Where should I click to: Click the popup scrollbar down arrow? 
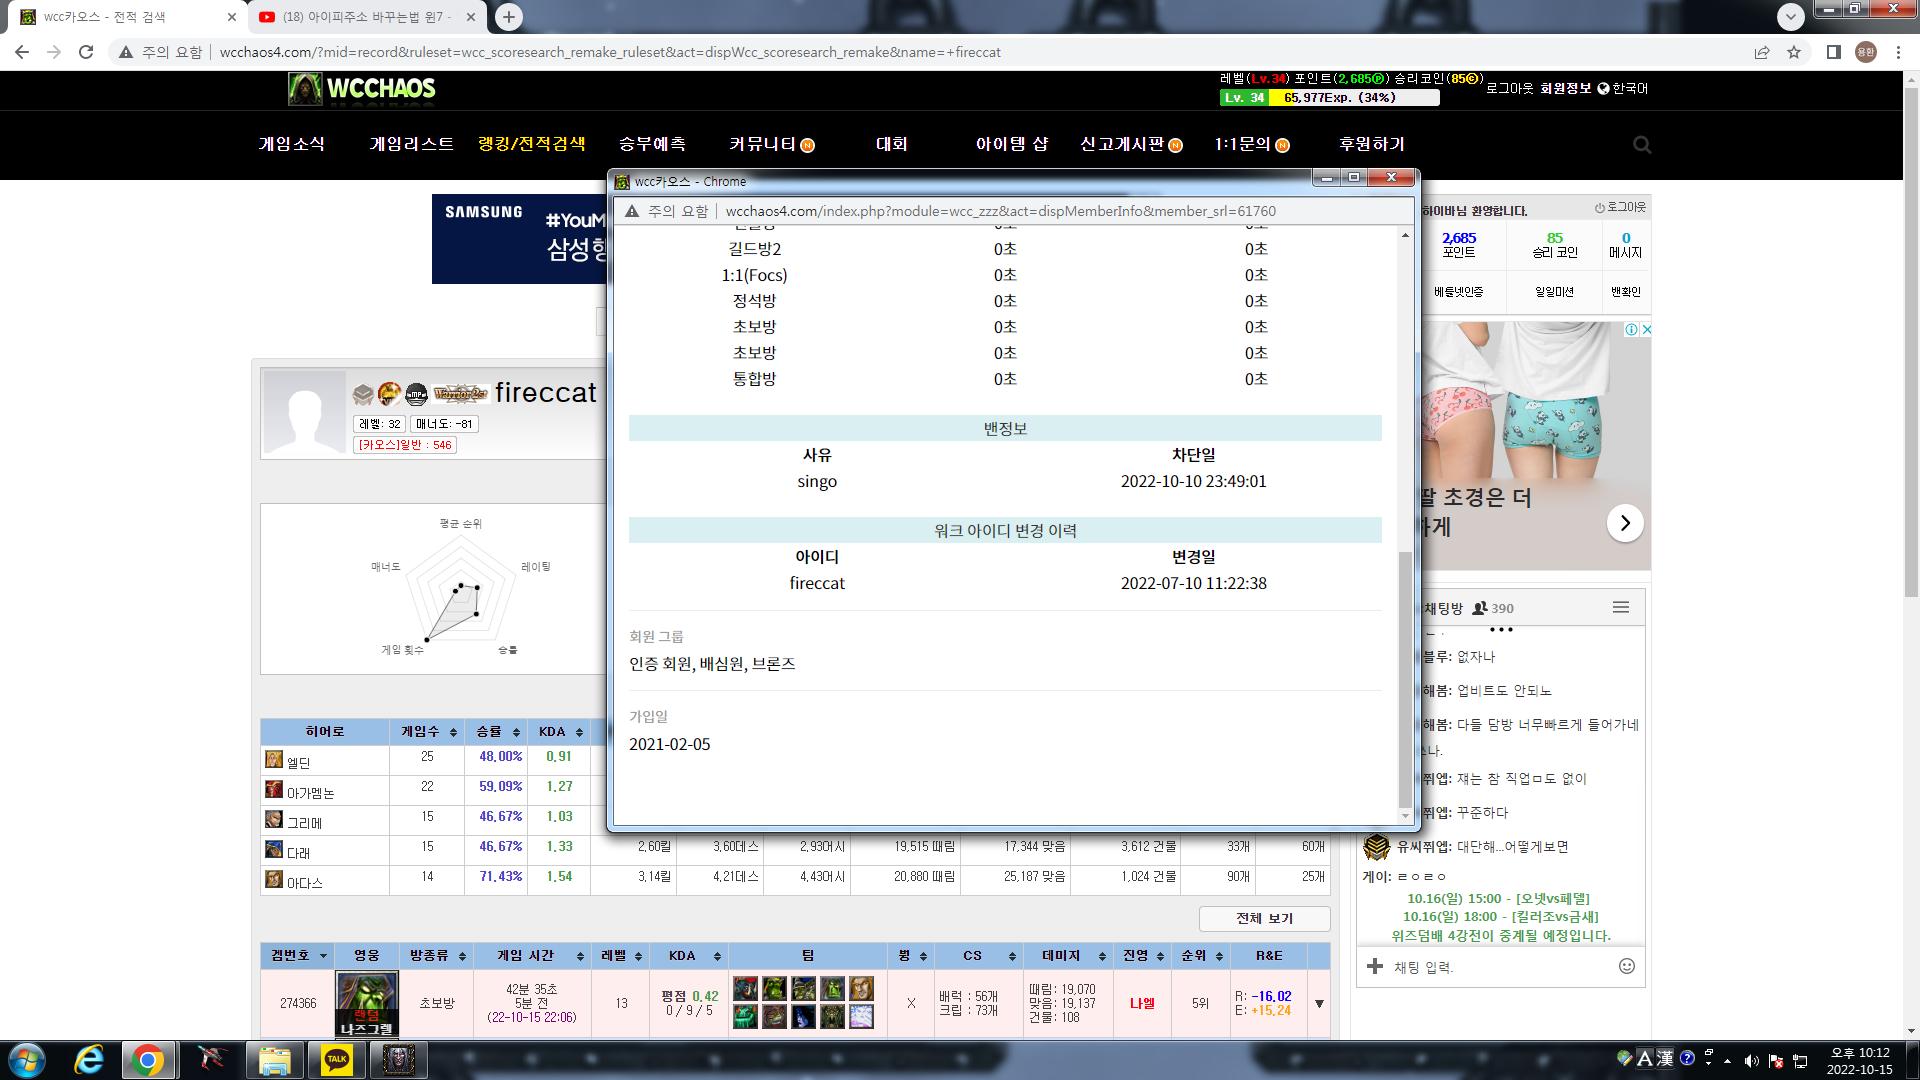click(1405, 816)
